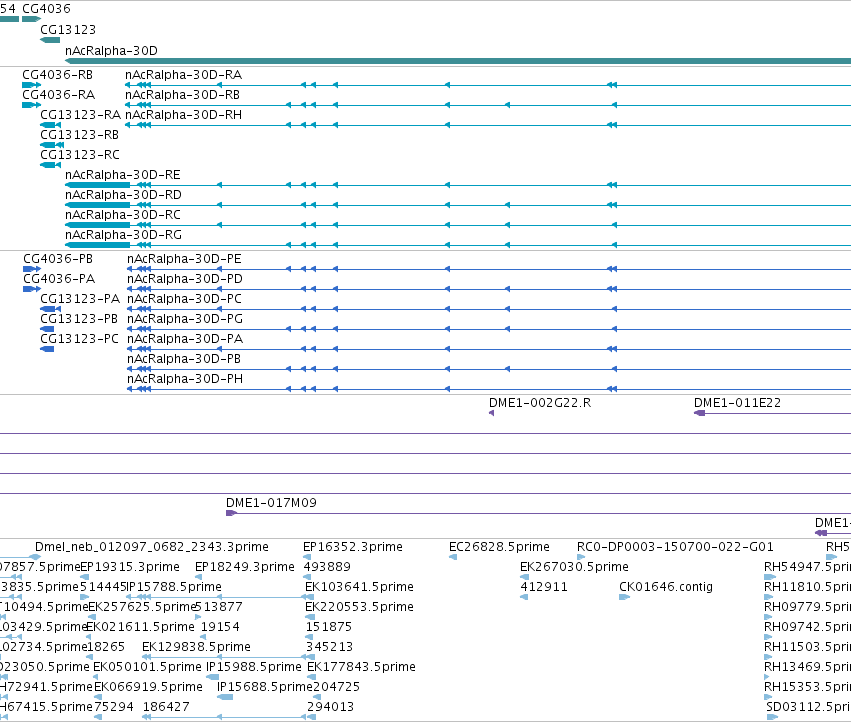851x722 pixels.
Task: Click the DME1-002G22.R arrow glyph
Action: pos(492,413)
